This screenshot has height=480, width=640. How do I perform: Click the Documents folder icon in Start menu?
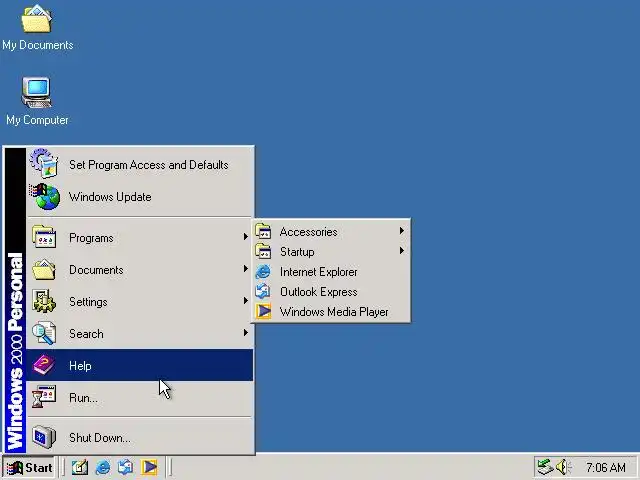tap(44, 269)
